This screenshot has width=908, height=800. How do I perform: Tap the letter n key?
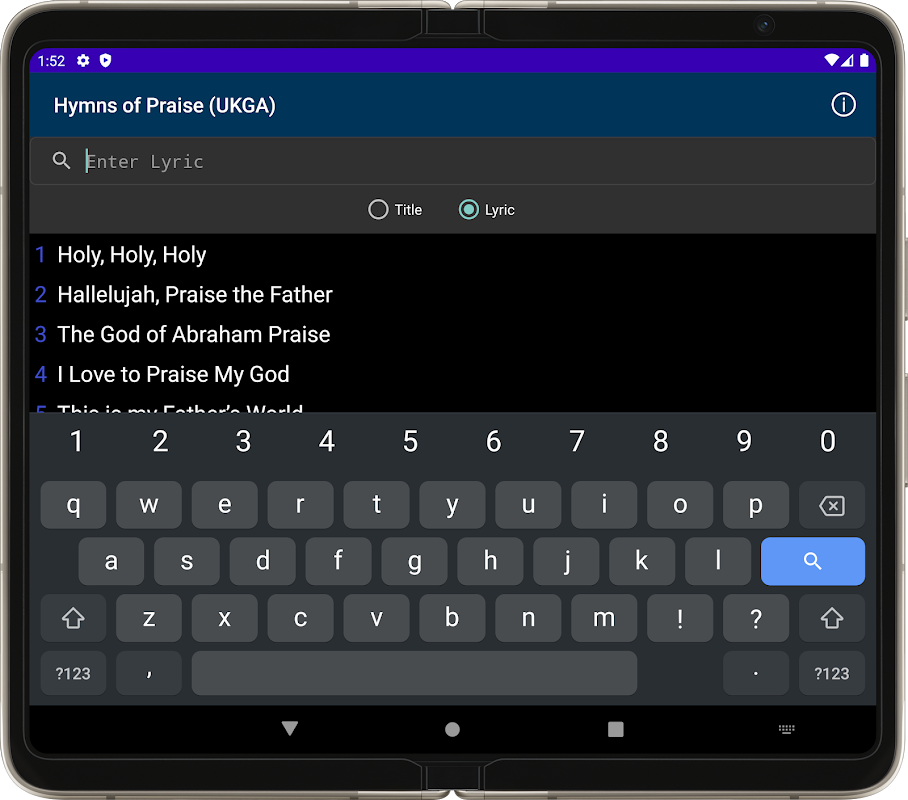click(x=528, y=618)
